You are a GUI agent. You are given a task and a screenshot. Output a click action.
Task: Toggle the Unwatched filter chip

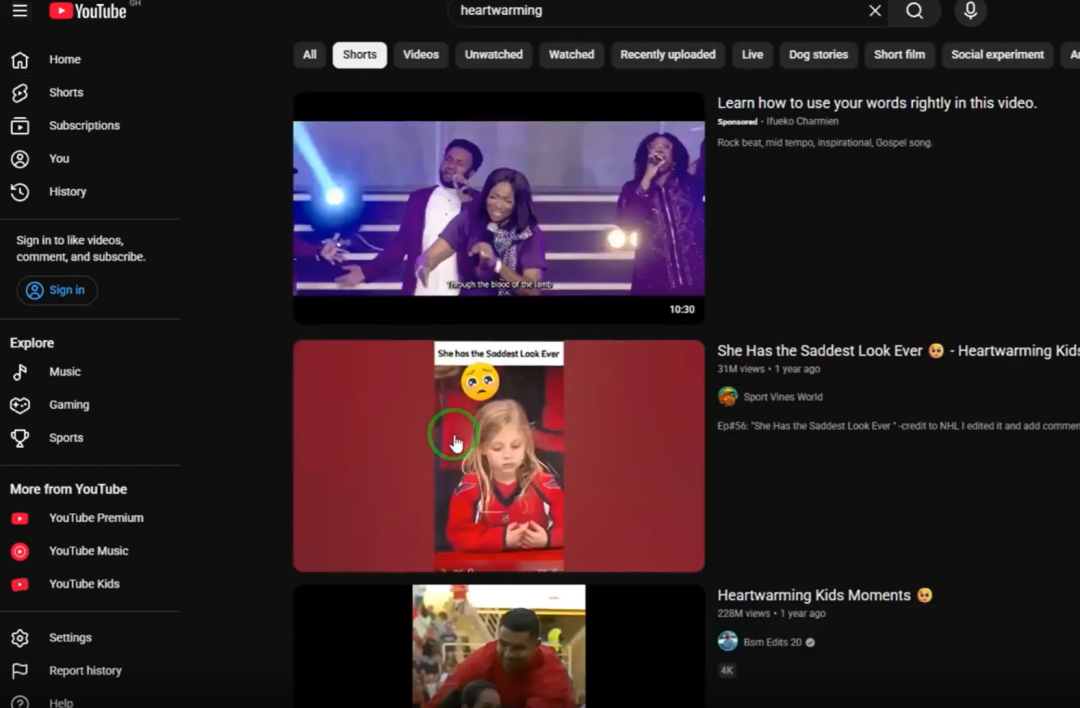click(494, 55)
